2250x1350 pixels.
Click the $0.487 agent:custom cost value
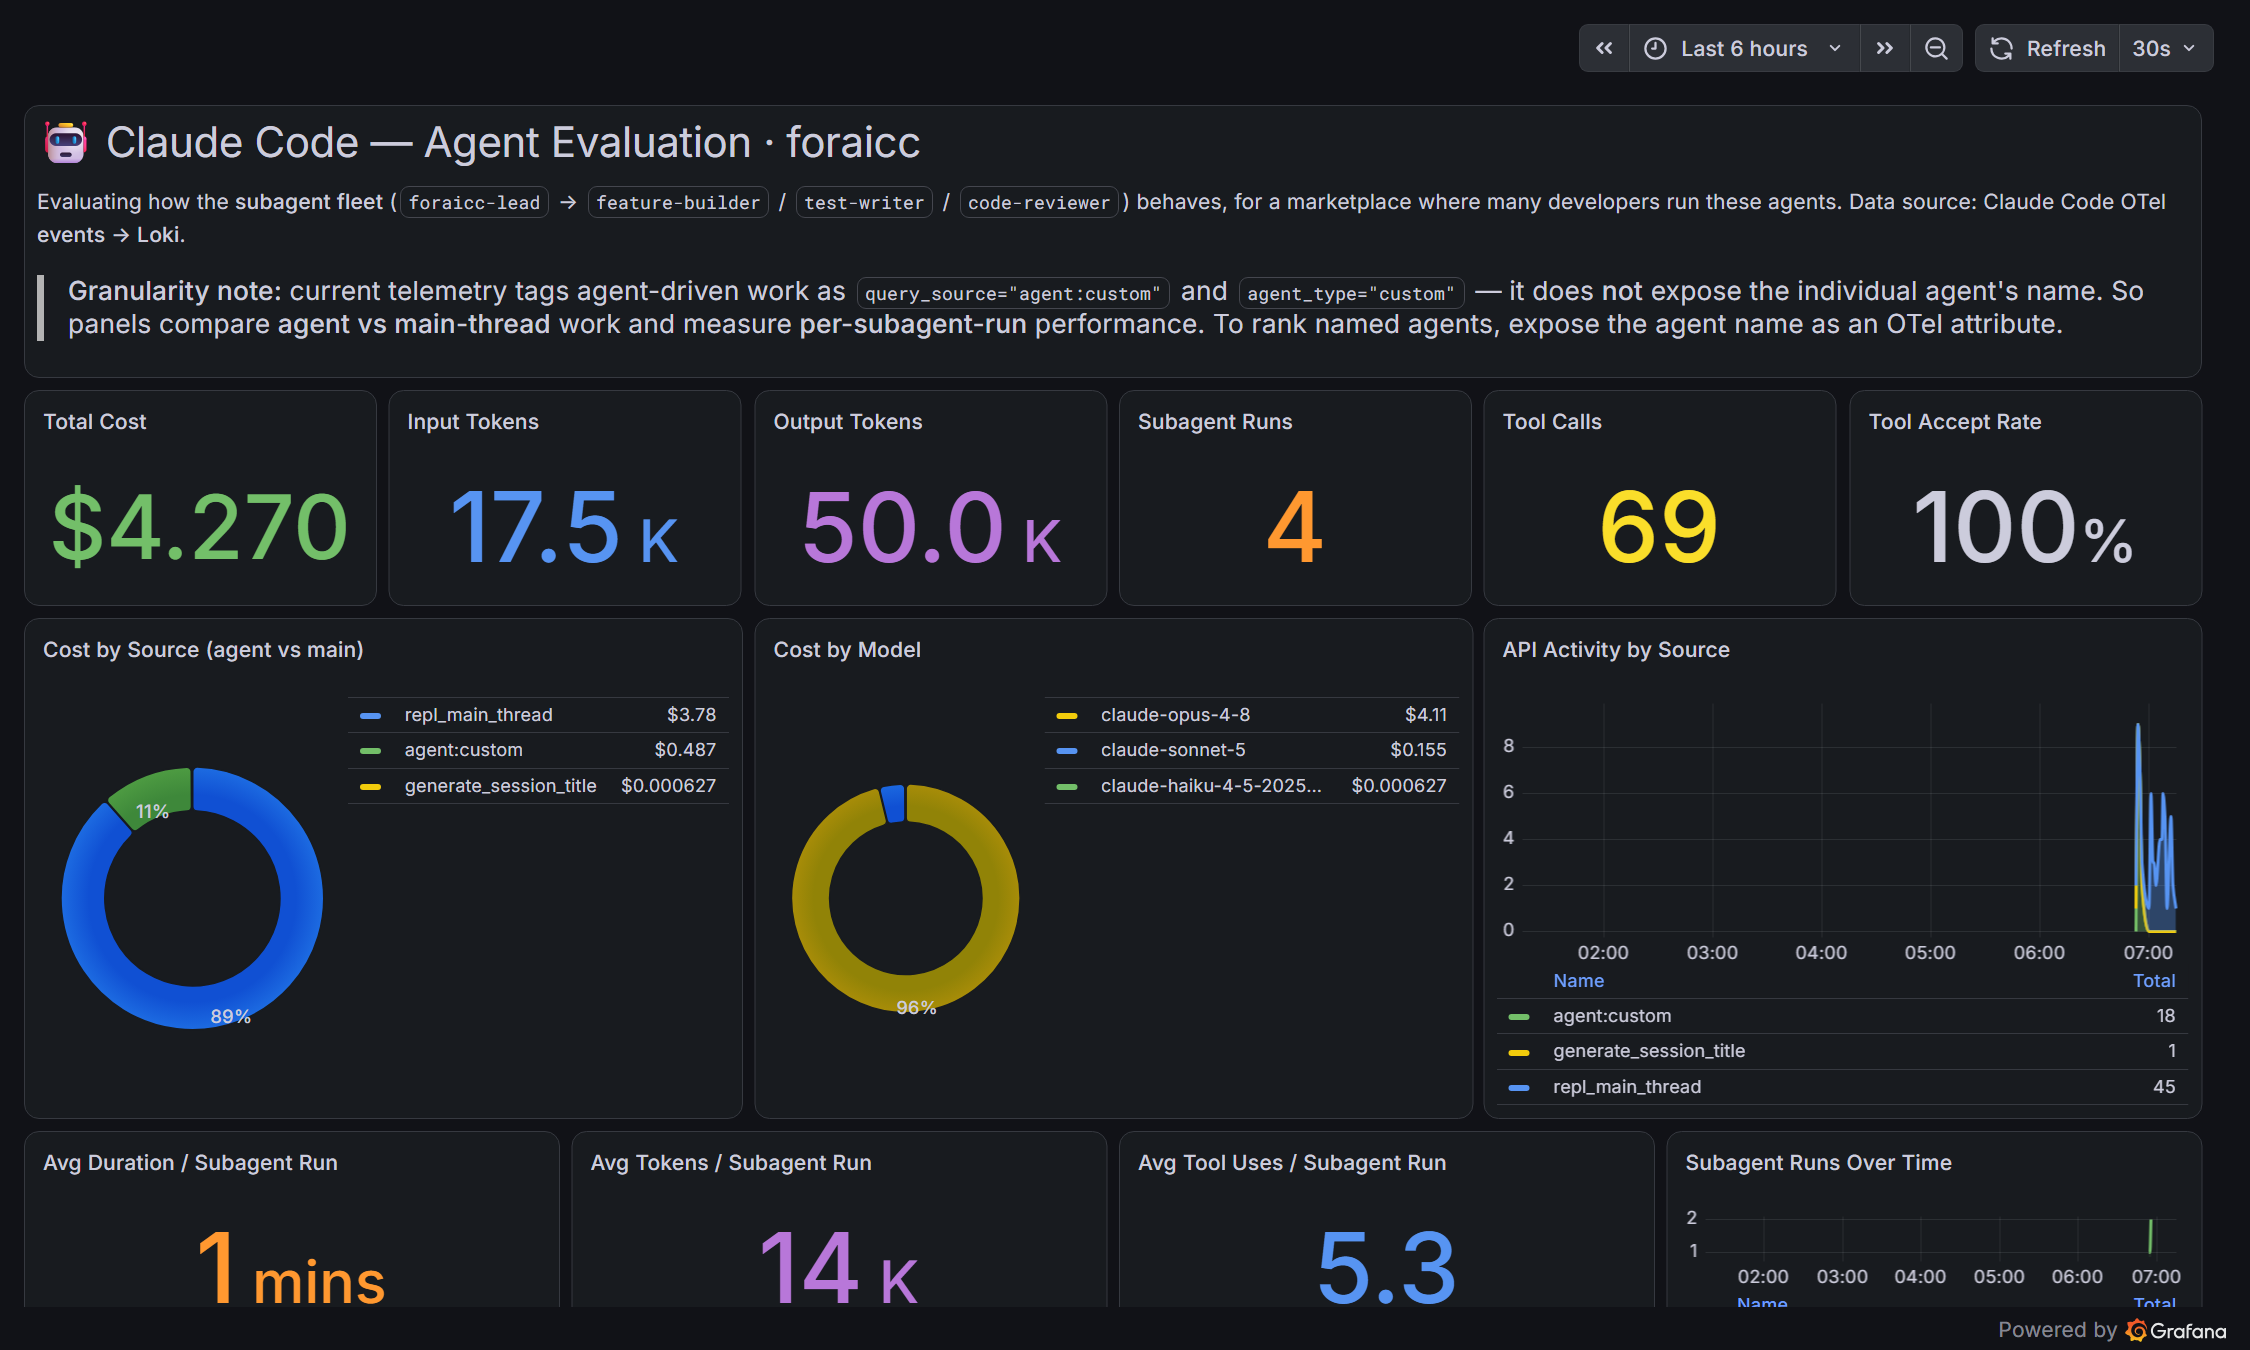coord(685,750)
